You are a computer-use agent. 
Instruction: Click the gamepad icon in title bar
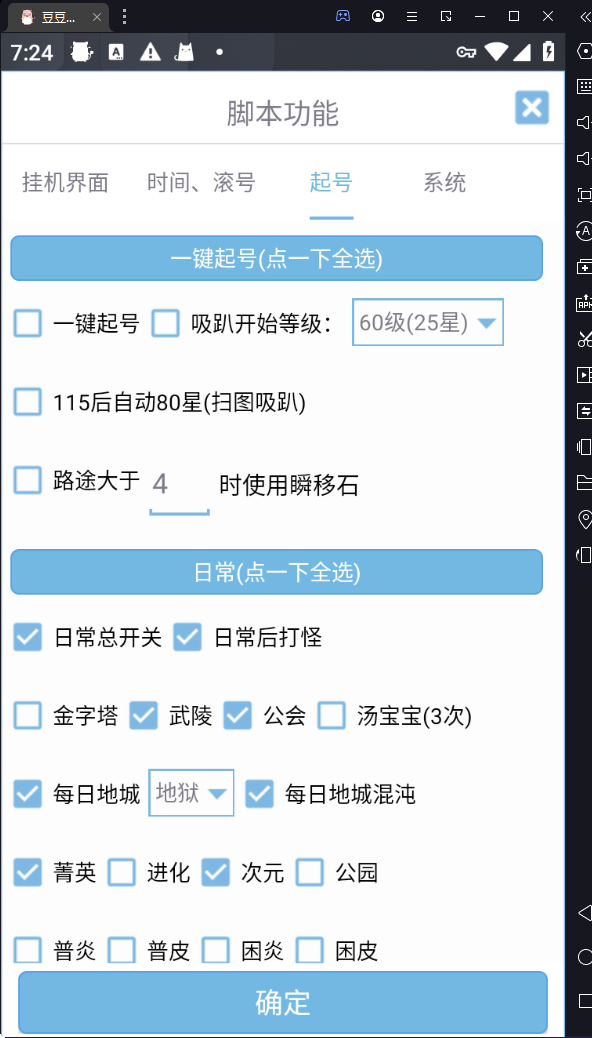(343, 17)
